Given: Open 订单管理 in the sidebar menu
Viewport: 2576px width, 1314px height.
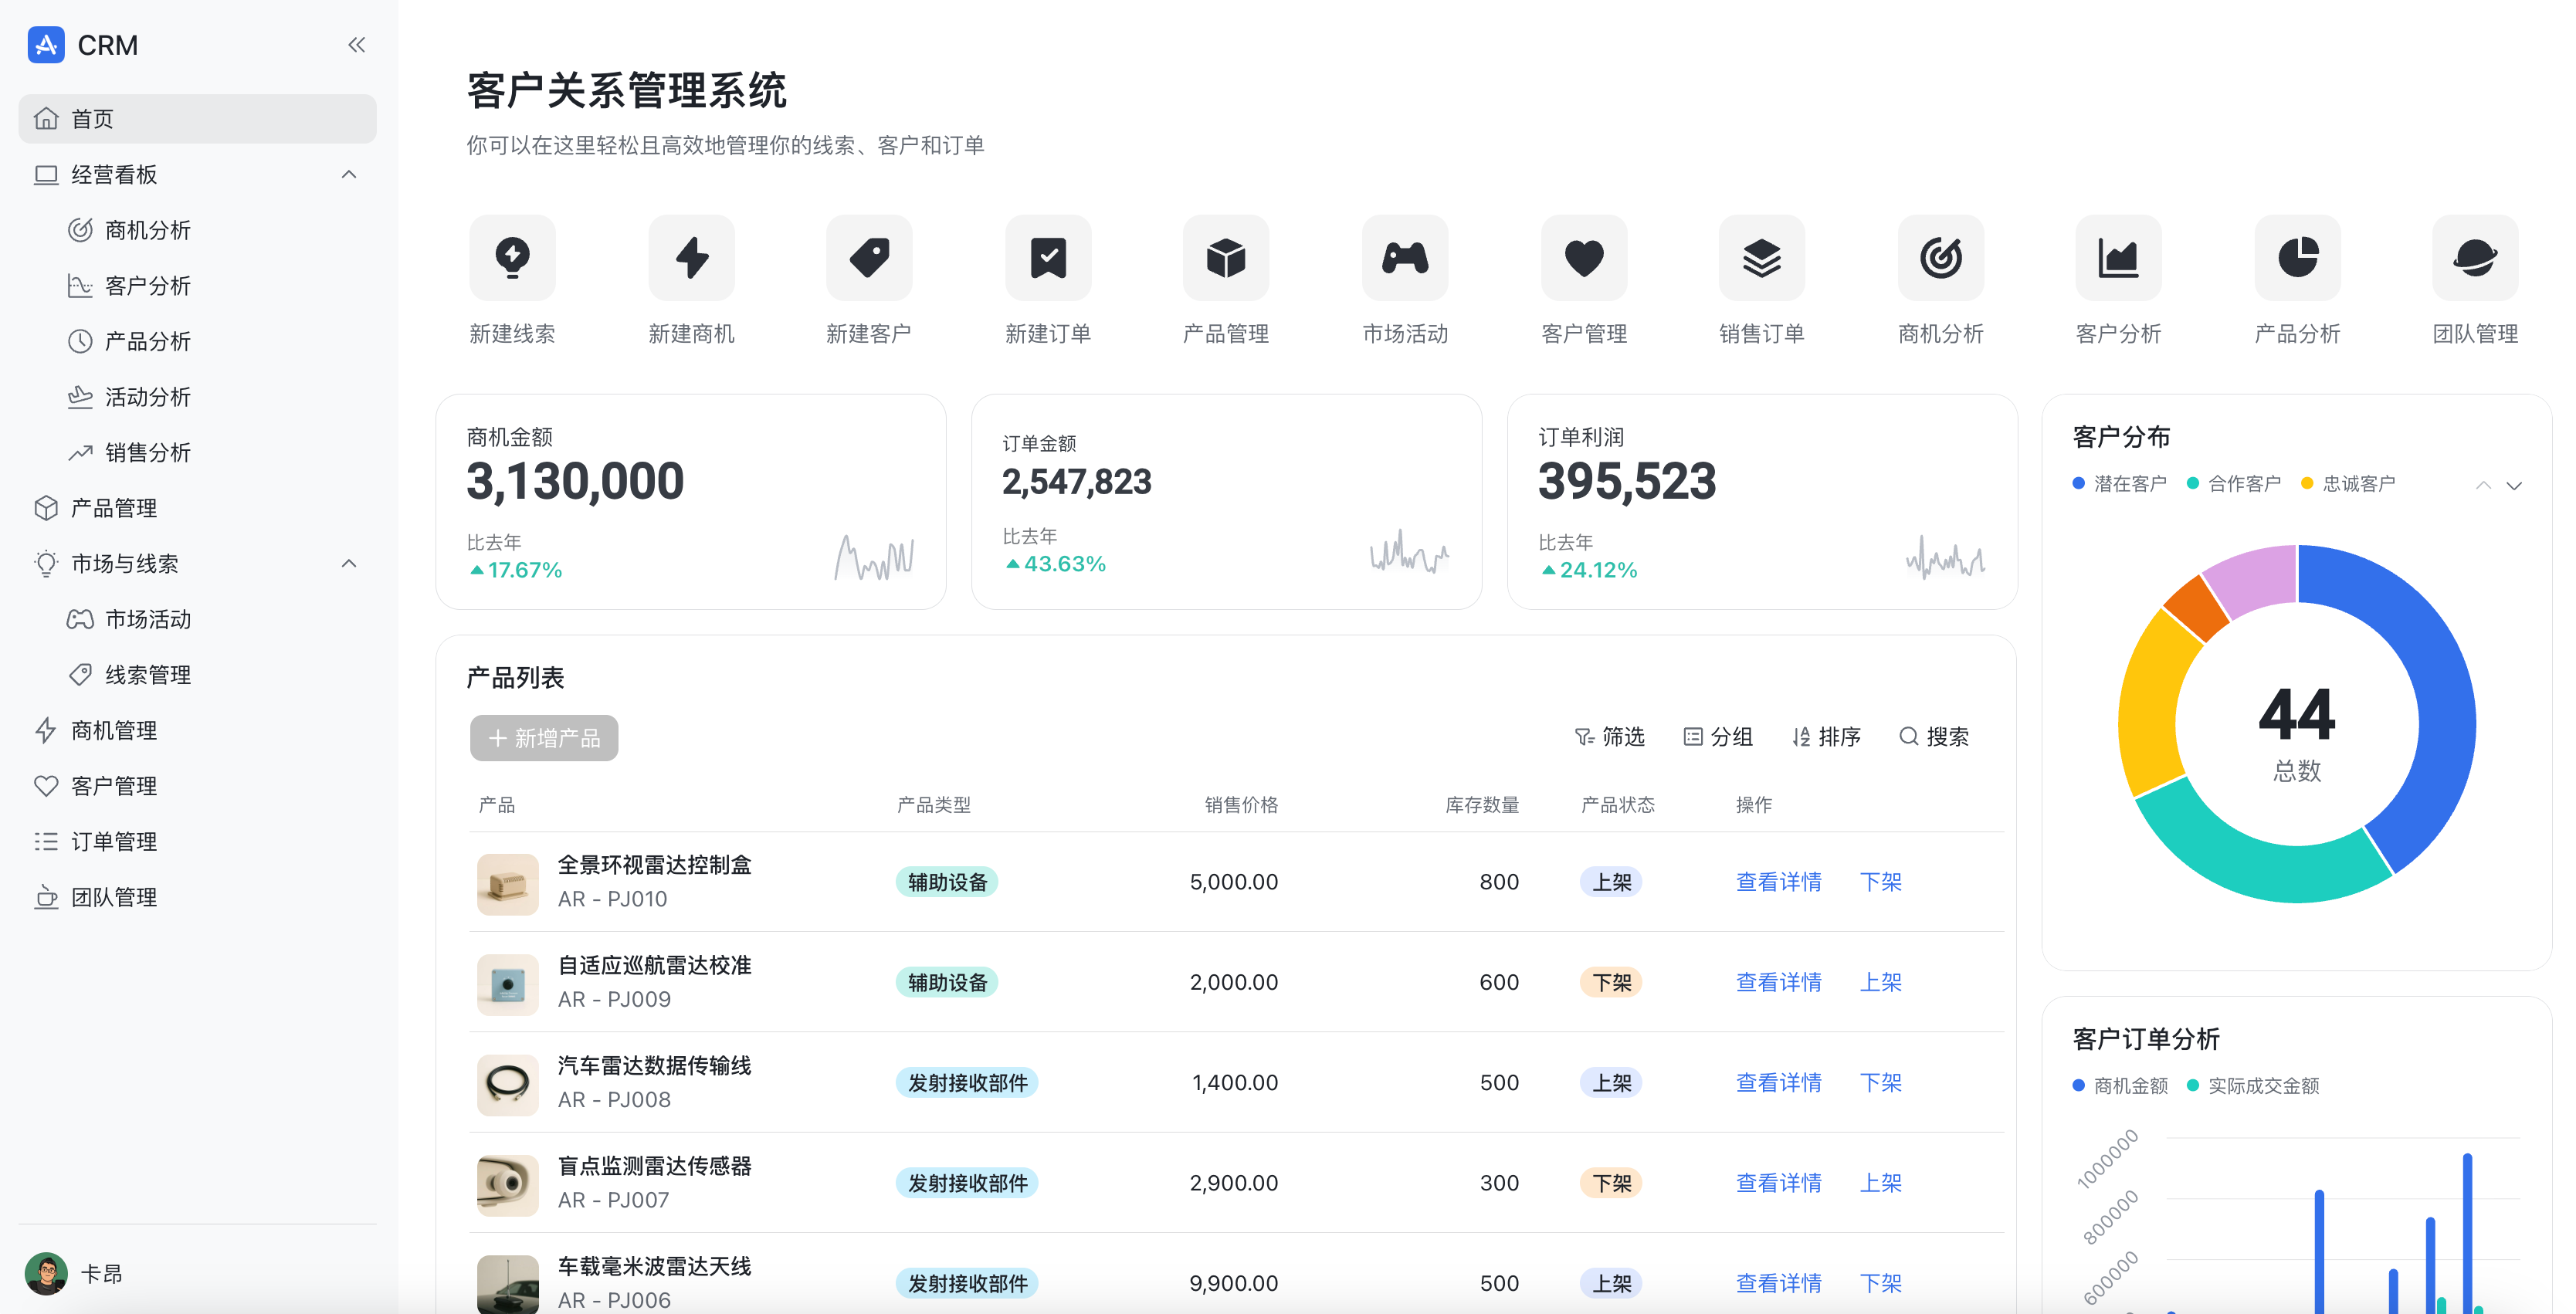Looking at the screenshot, I should (114, 842).
